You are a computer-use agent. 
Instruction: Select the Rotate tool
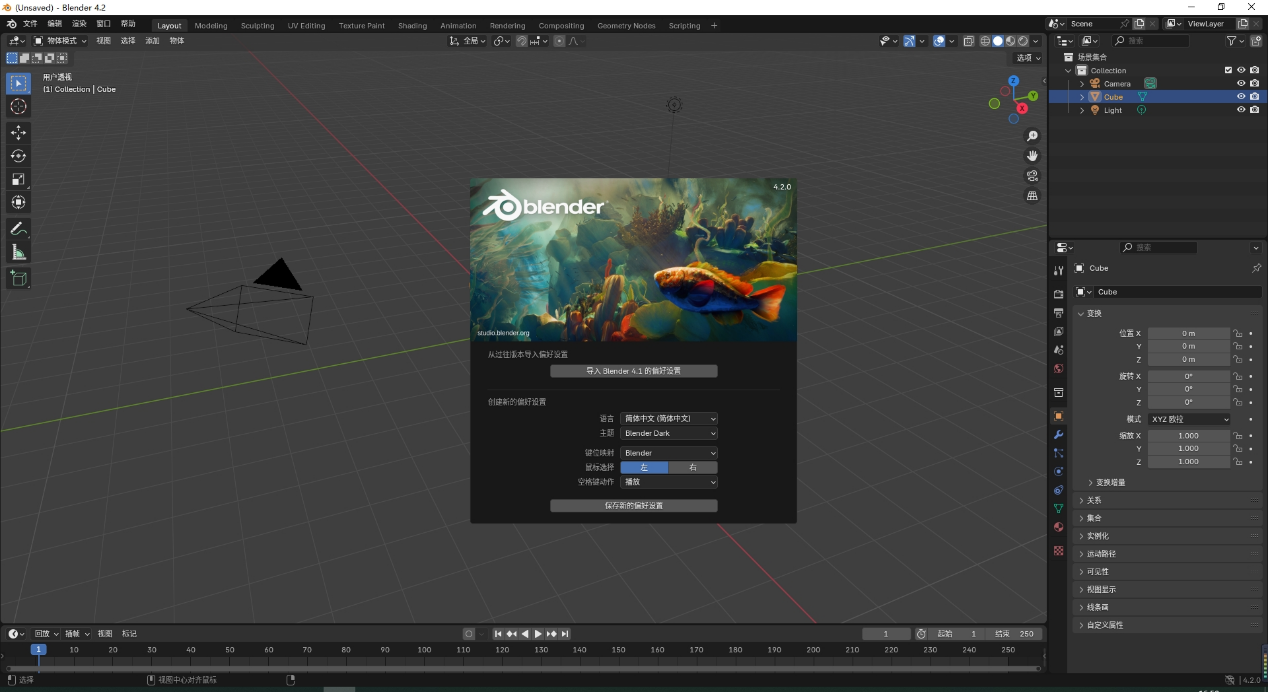18,156
